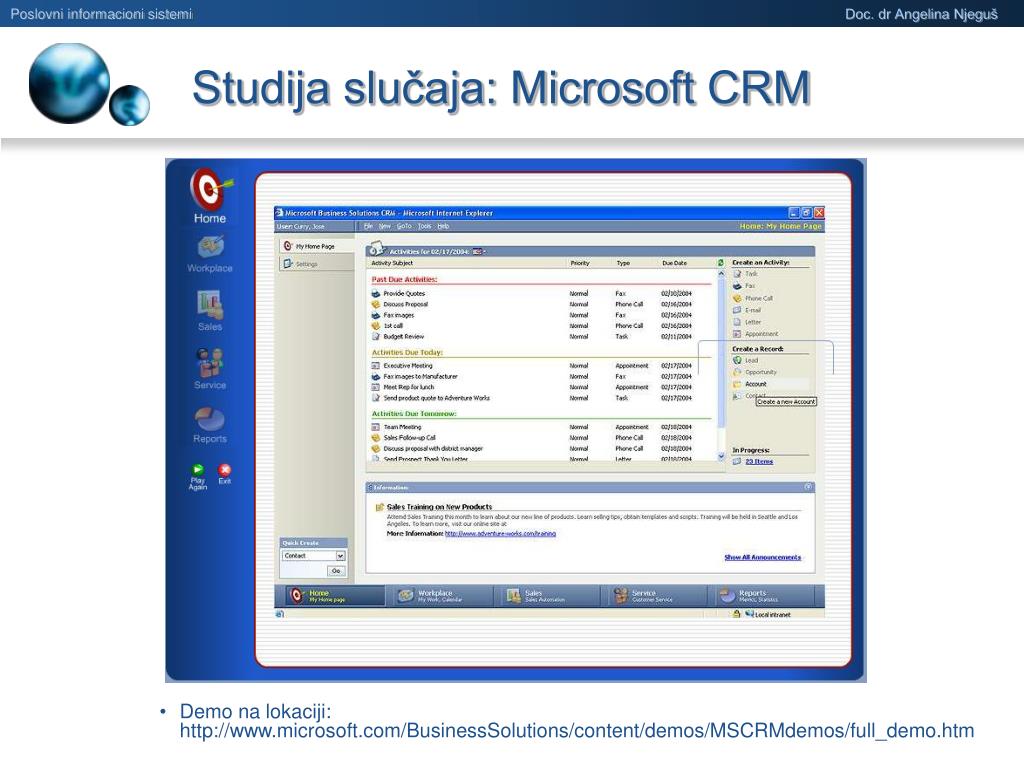Open the activities date picker dropdown

(x=480, y=251)
